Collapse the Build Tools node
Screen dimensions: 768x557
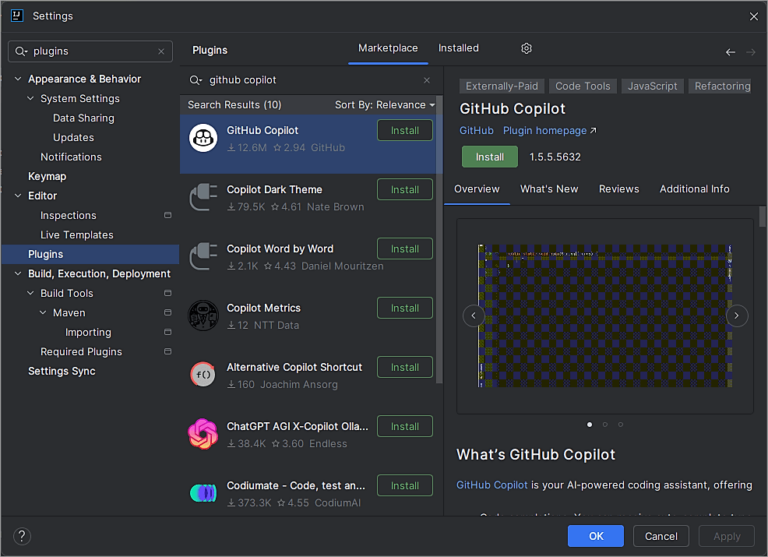coord(30,293)
